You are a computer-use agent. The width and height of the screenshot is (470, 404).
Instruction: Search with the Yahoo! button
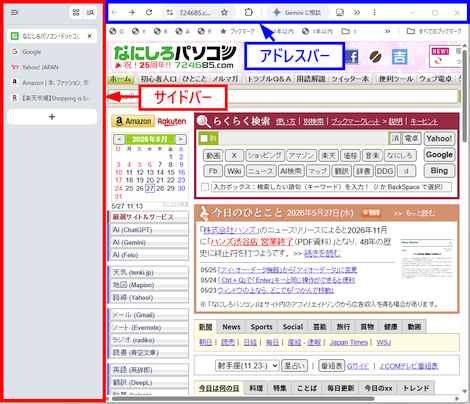coord(439,139)
